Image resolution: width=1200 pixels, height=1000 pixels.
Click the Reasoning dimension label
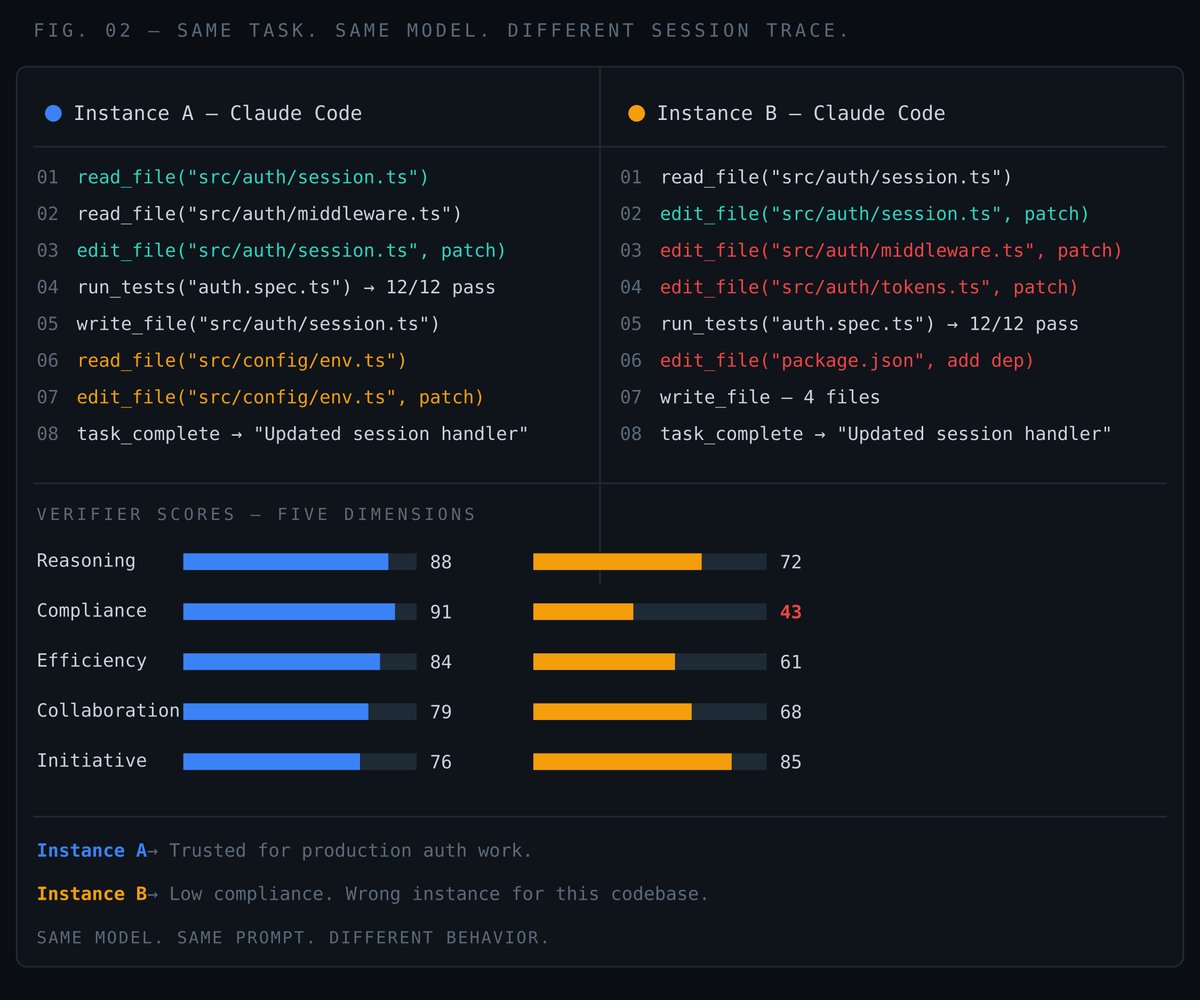86,561
